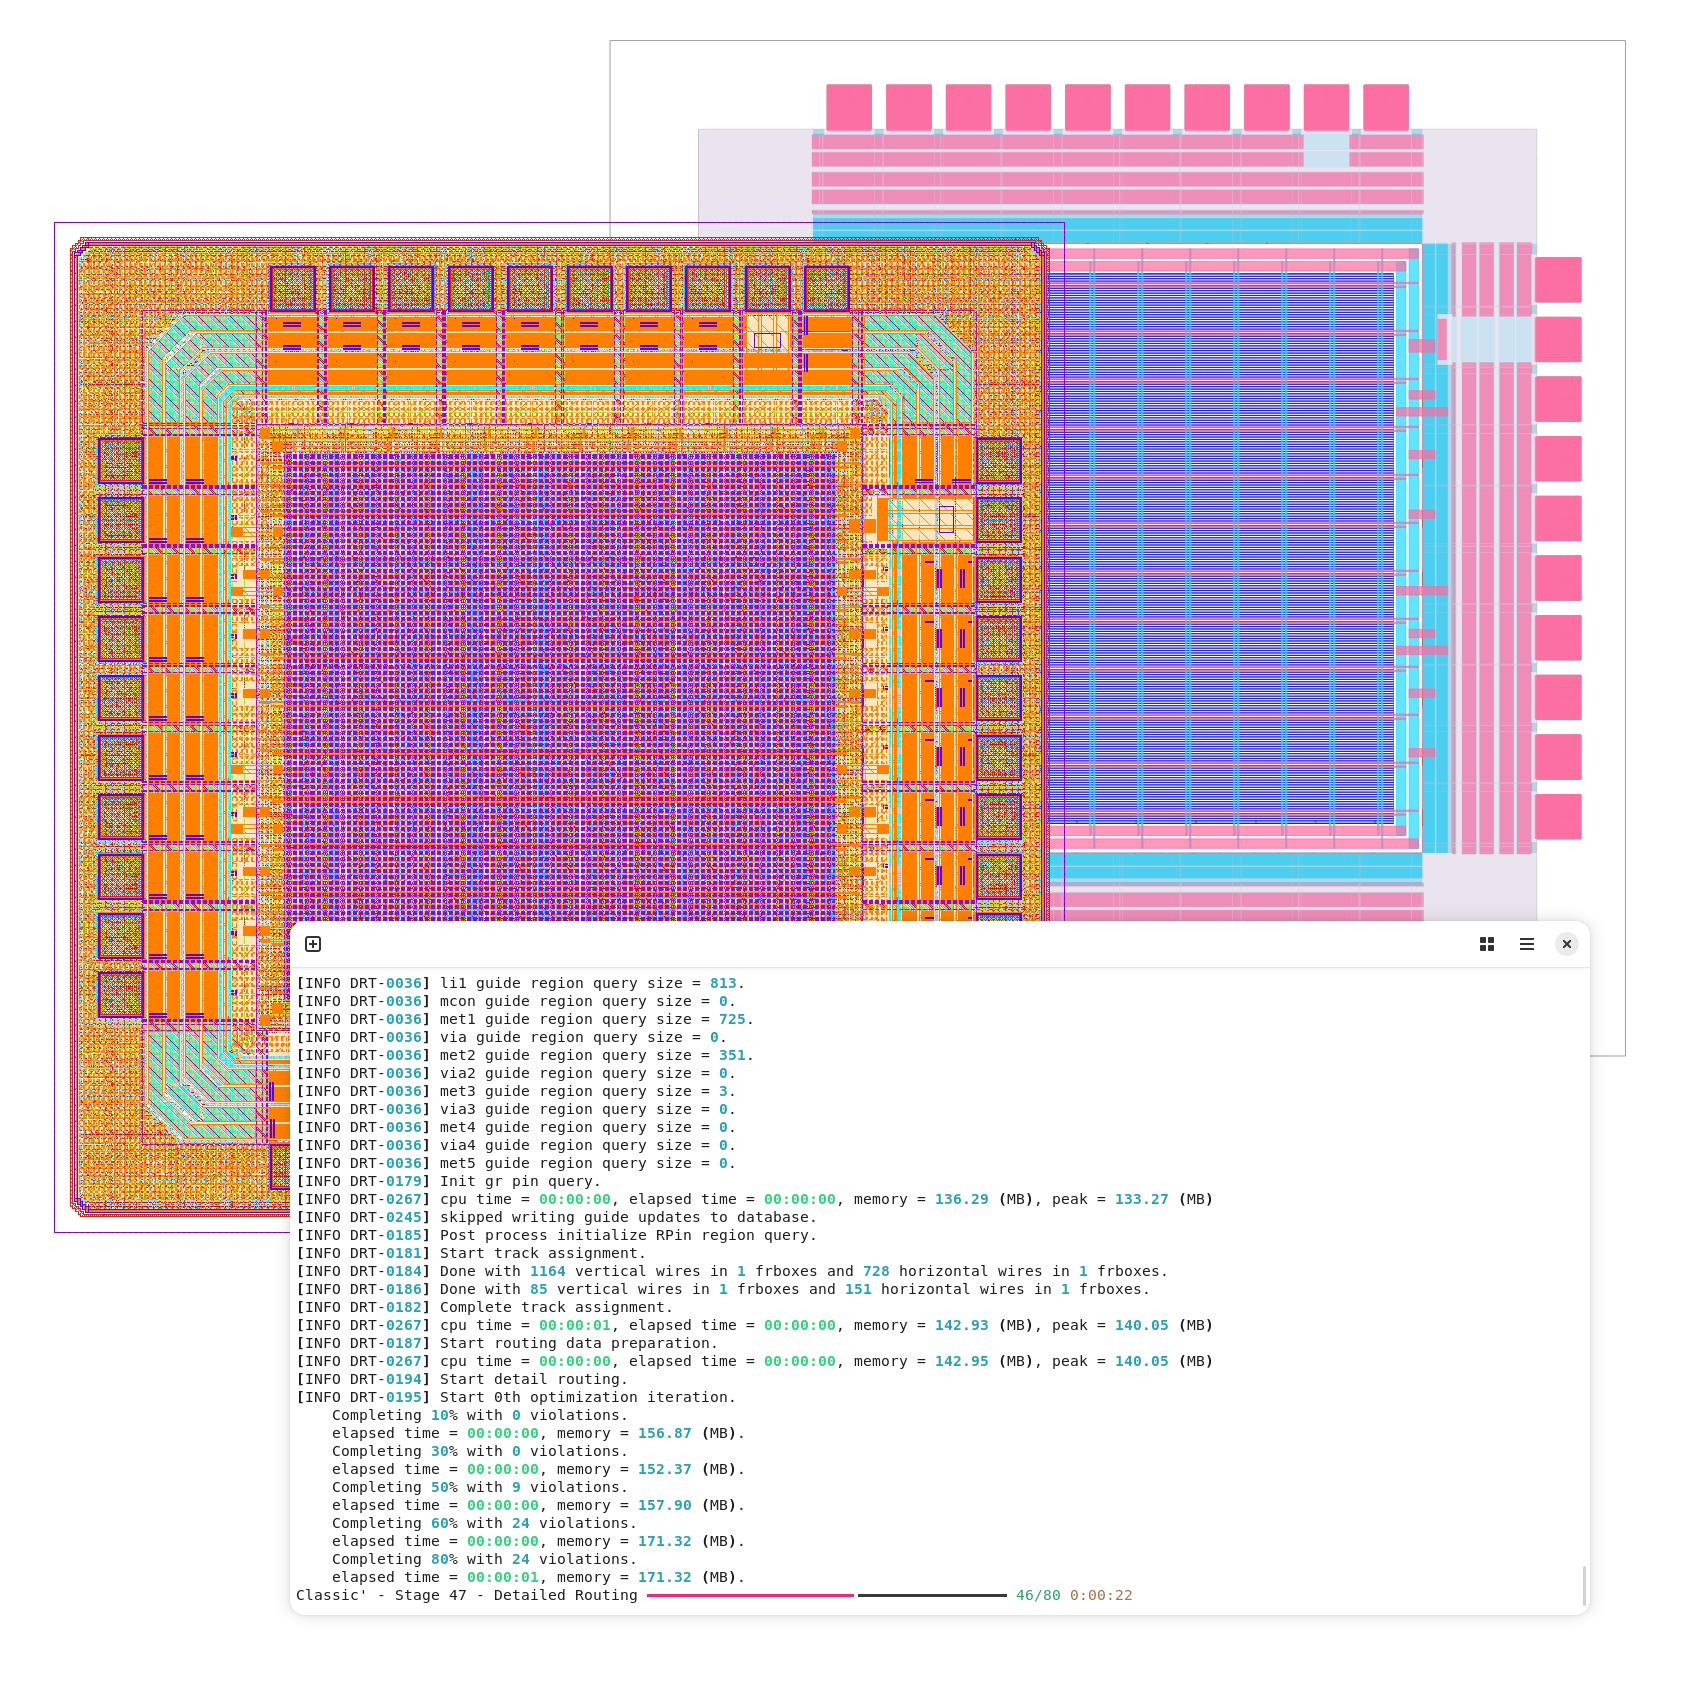
Task: Click the top-left pink pad in pink layout
Action: click(x=849, y=107)
